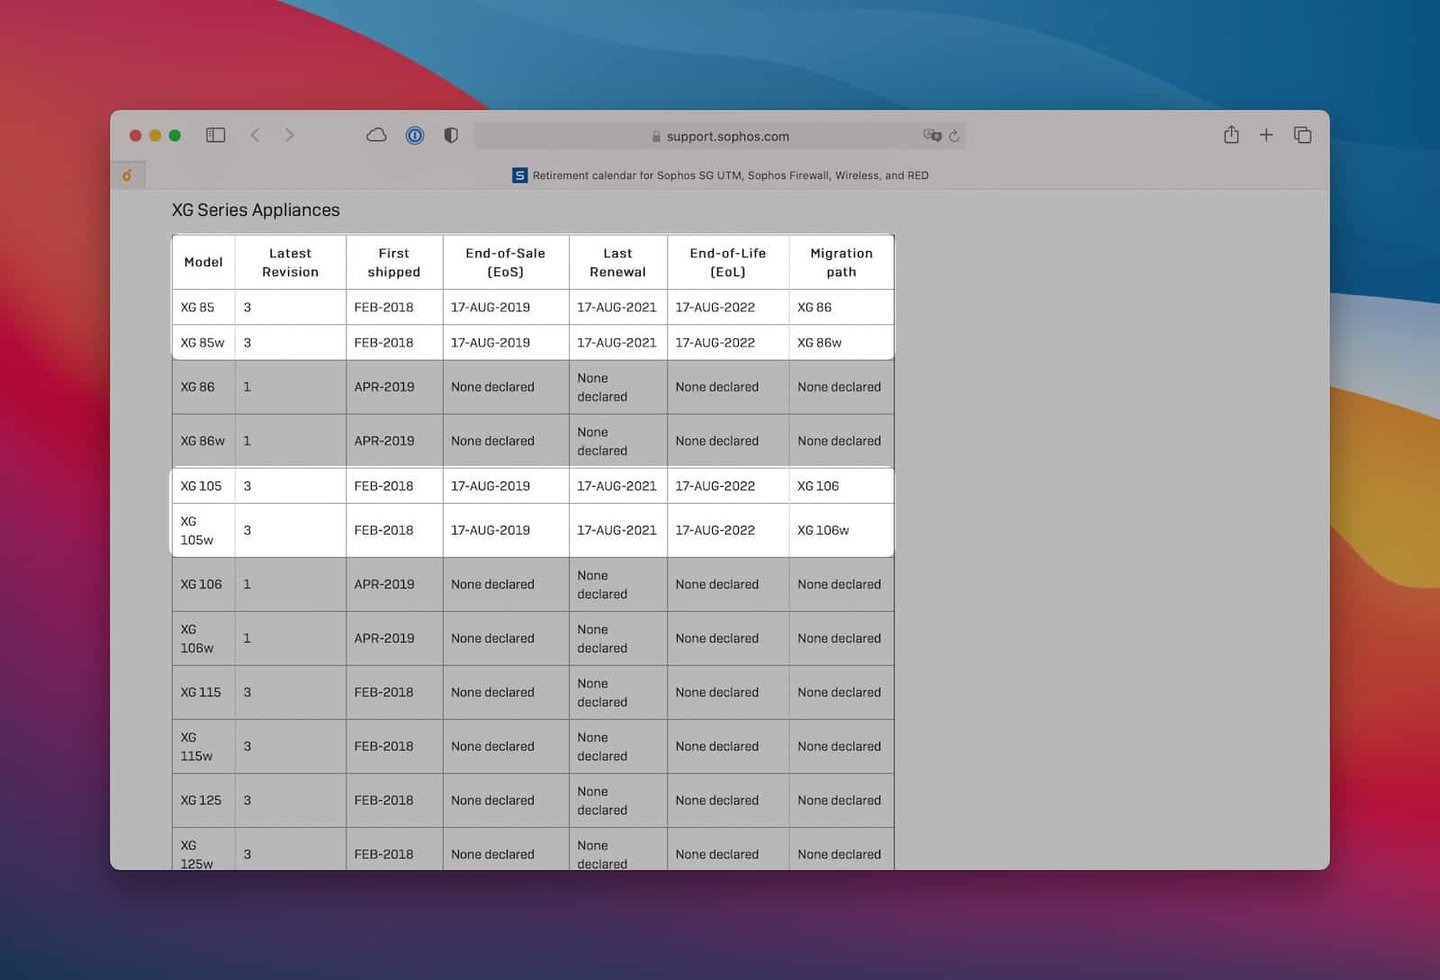Image resolution: width=1440 pixels, height=980 pixels.
Task: Toggle the Safari sidebar
Action: (x=215, y=135)
